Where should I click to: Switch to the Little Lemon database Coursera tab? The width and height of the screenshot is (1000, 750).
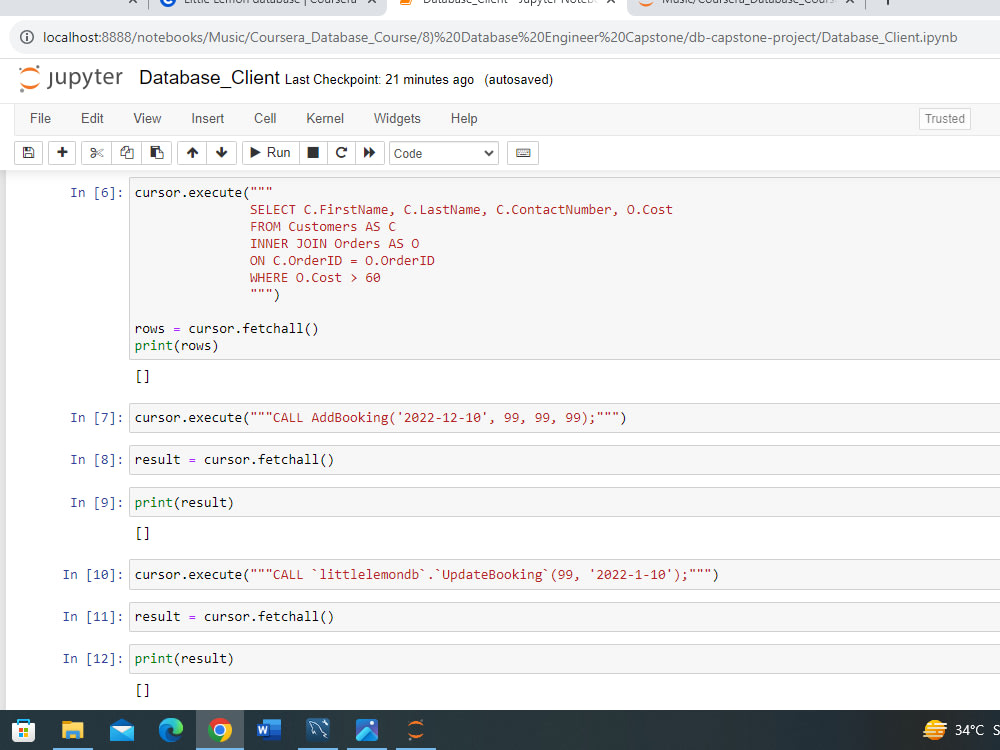click(x=260, y=4)
